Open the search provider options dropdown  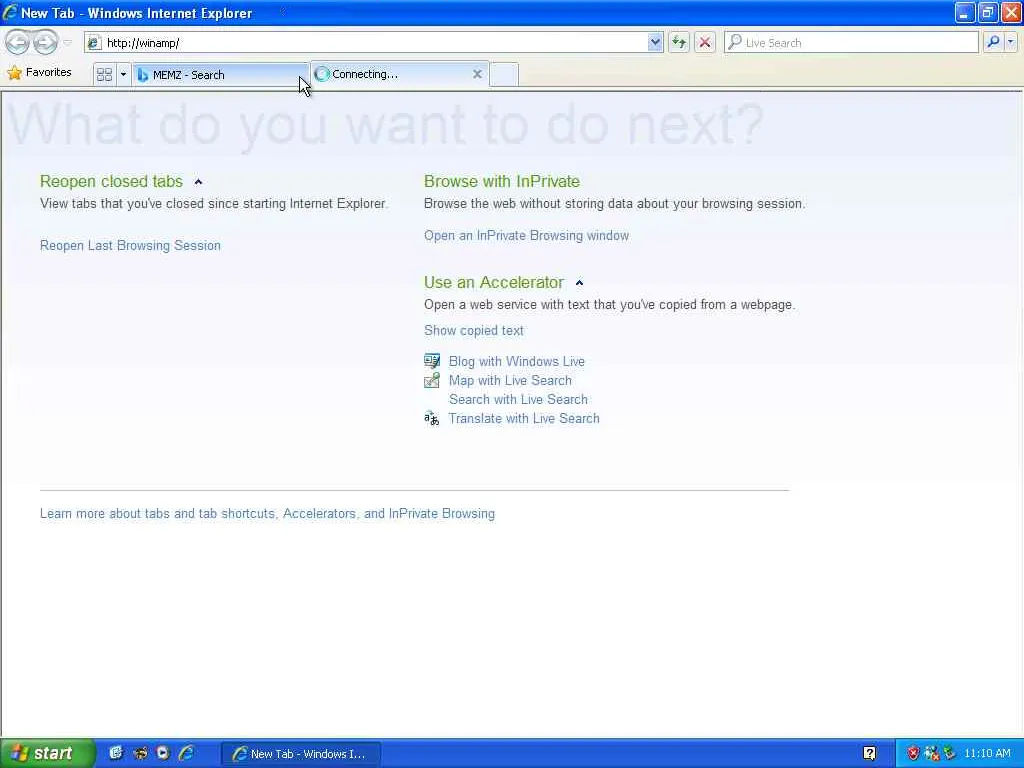tap(1010, 42)
